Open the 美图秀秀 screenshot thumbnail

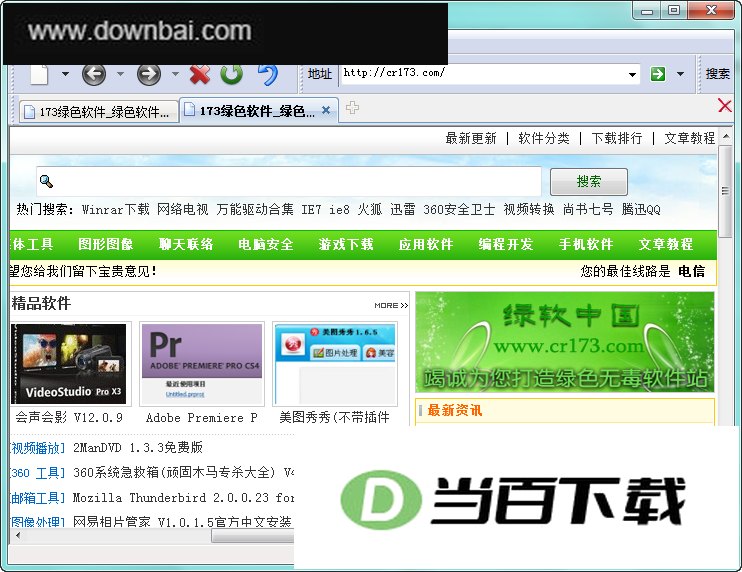[335, 364]
